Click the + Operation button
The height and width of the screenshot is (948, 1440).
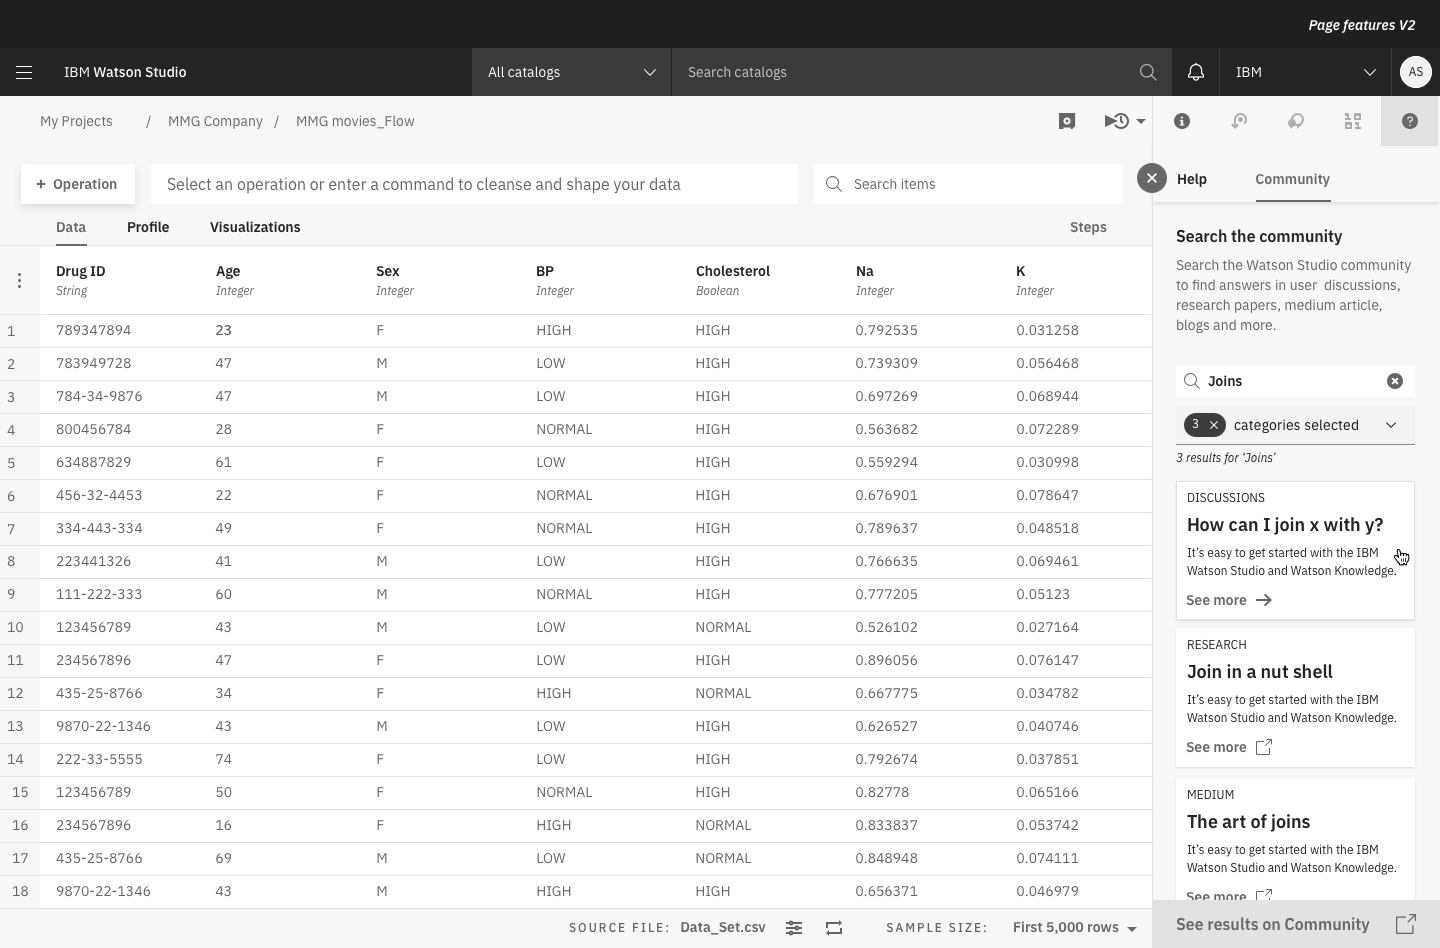(77, 184)
